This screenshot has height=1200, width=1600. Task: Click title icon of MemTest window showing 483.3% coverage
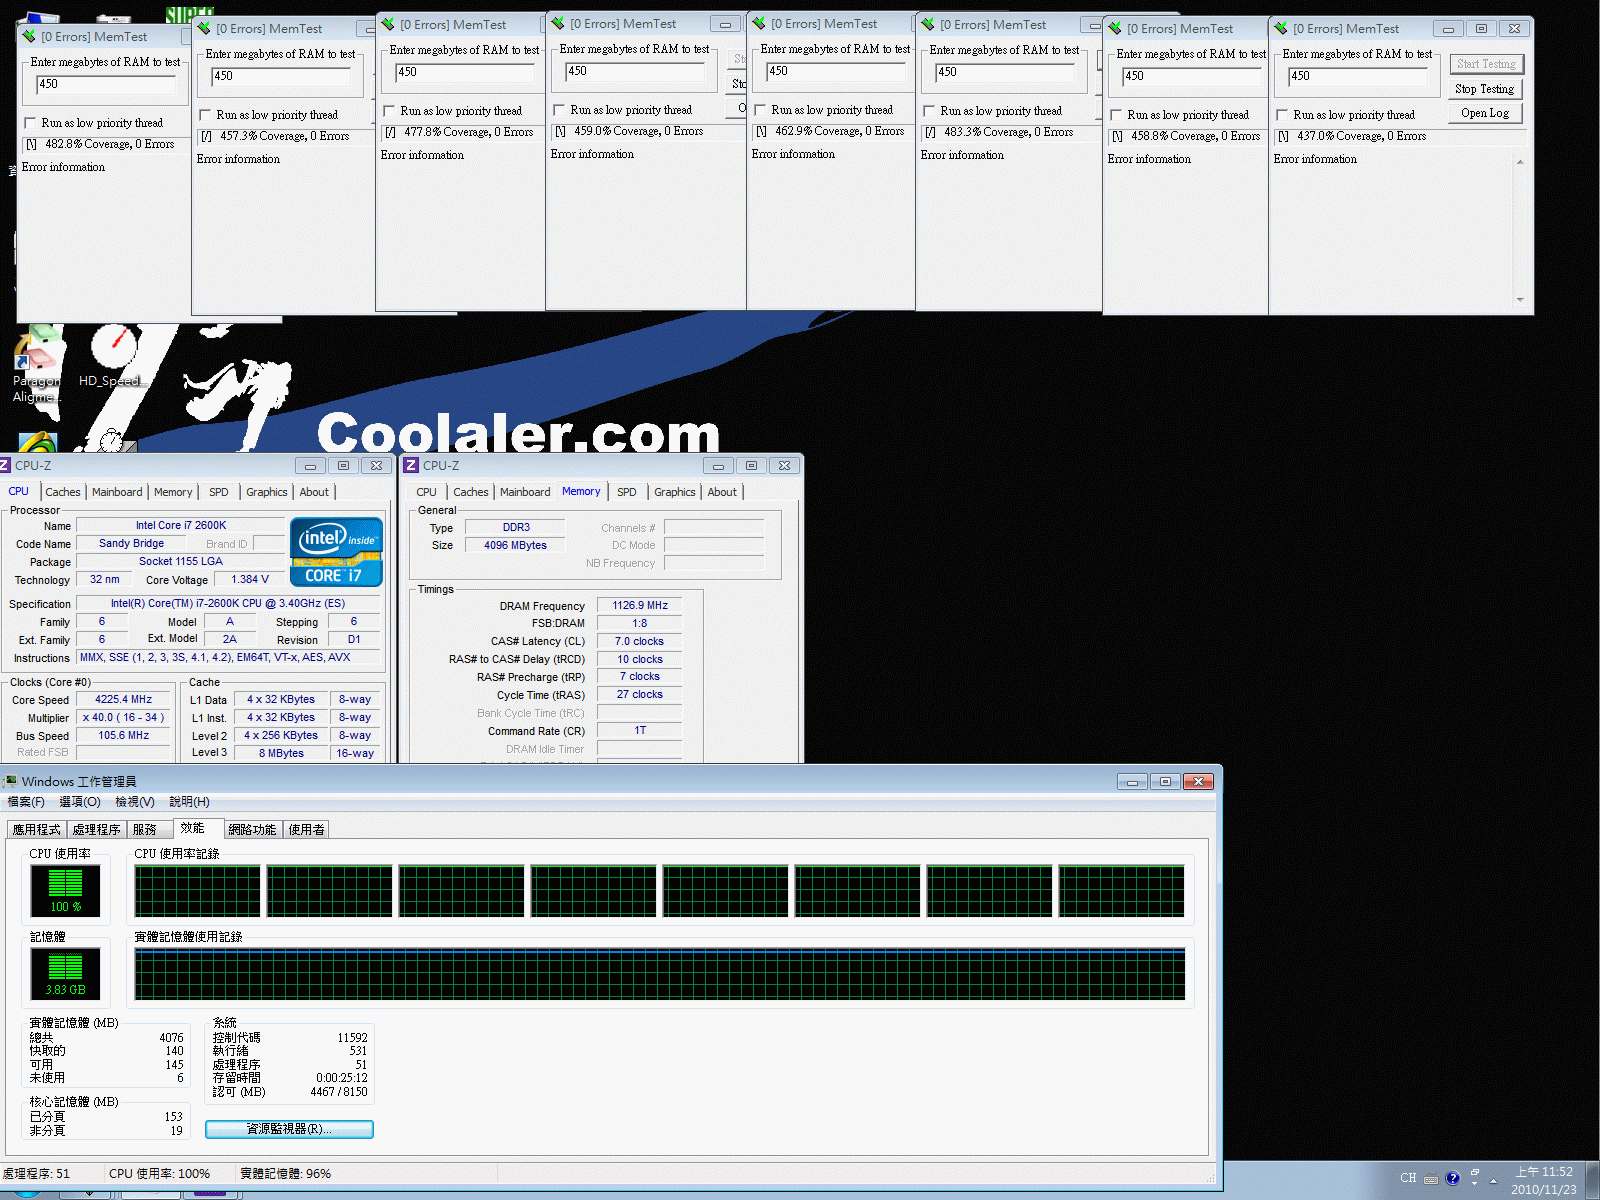[928, 25]
